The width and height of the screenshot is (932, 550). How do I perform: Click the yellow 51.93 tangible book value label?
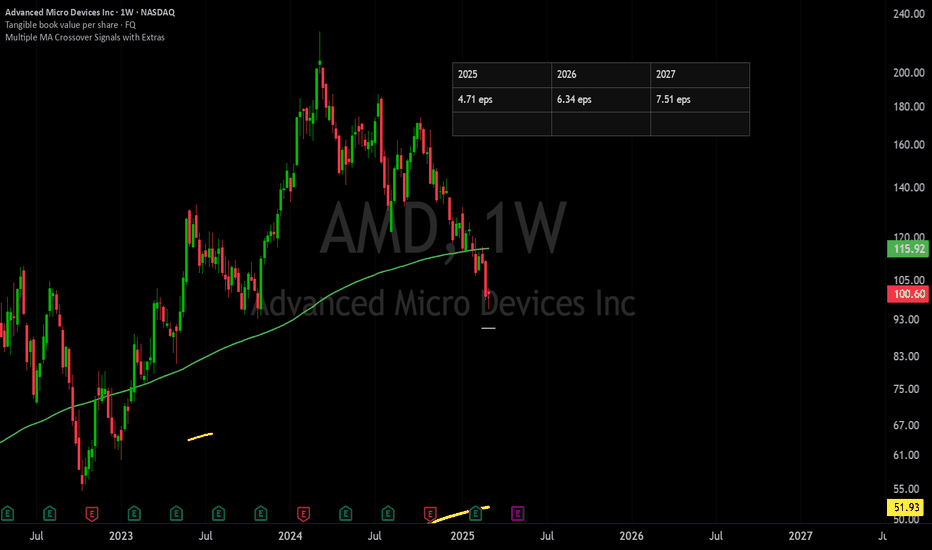(x=906, y=507)
